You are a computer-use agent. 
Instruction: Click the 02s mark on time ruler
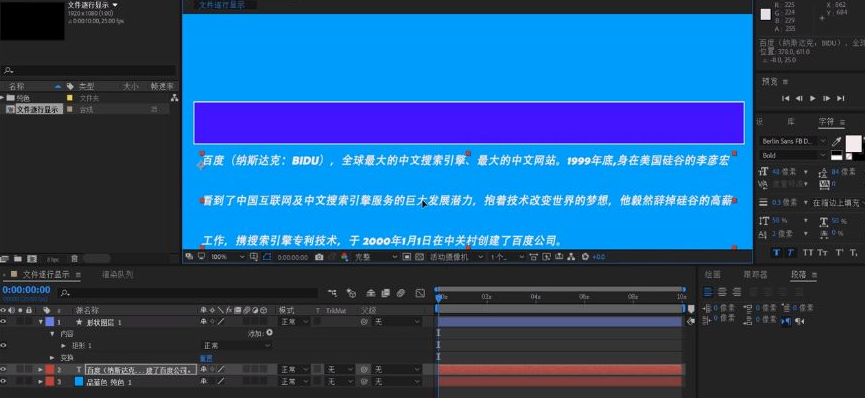[x=486, y=296]
